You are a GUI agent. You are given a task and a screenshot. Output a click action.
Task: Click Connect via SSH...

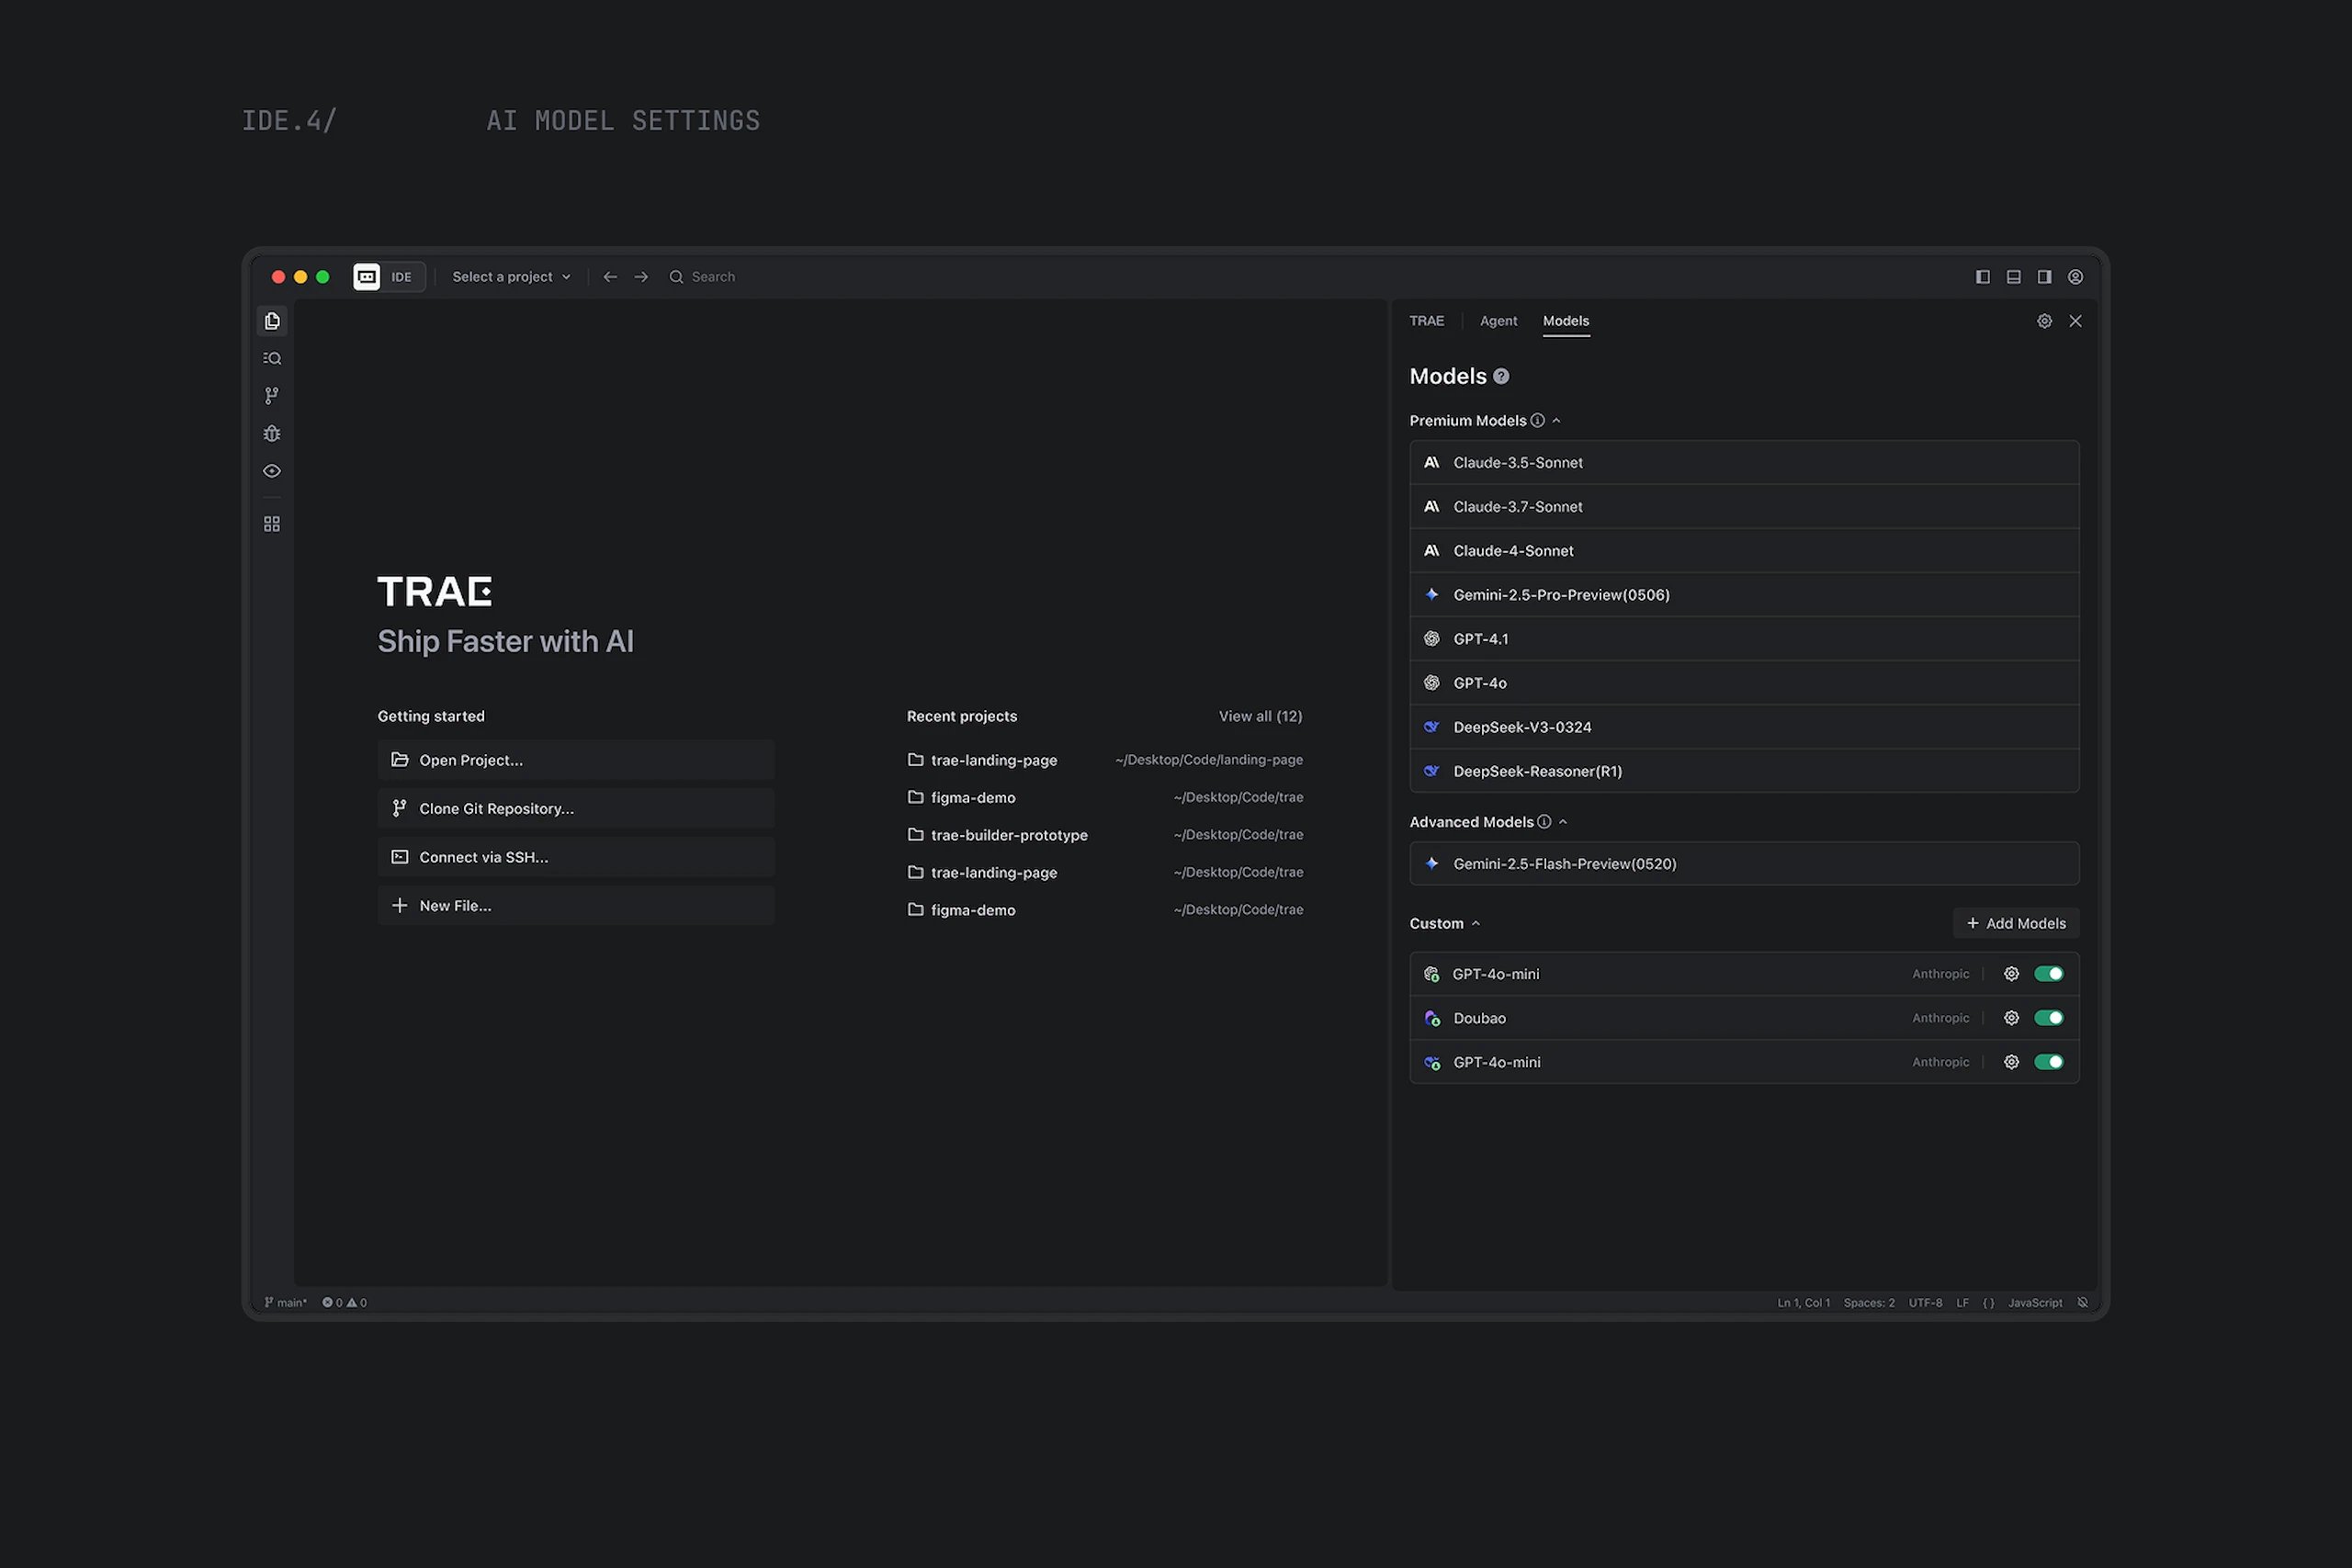(x=576, y=857)
